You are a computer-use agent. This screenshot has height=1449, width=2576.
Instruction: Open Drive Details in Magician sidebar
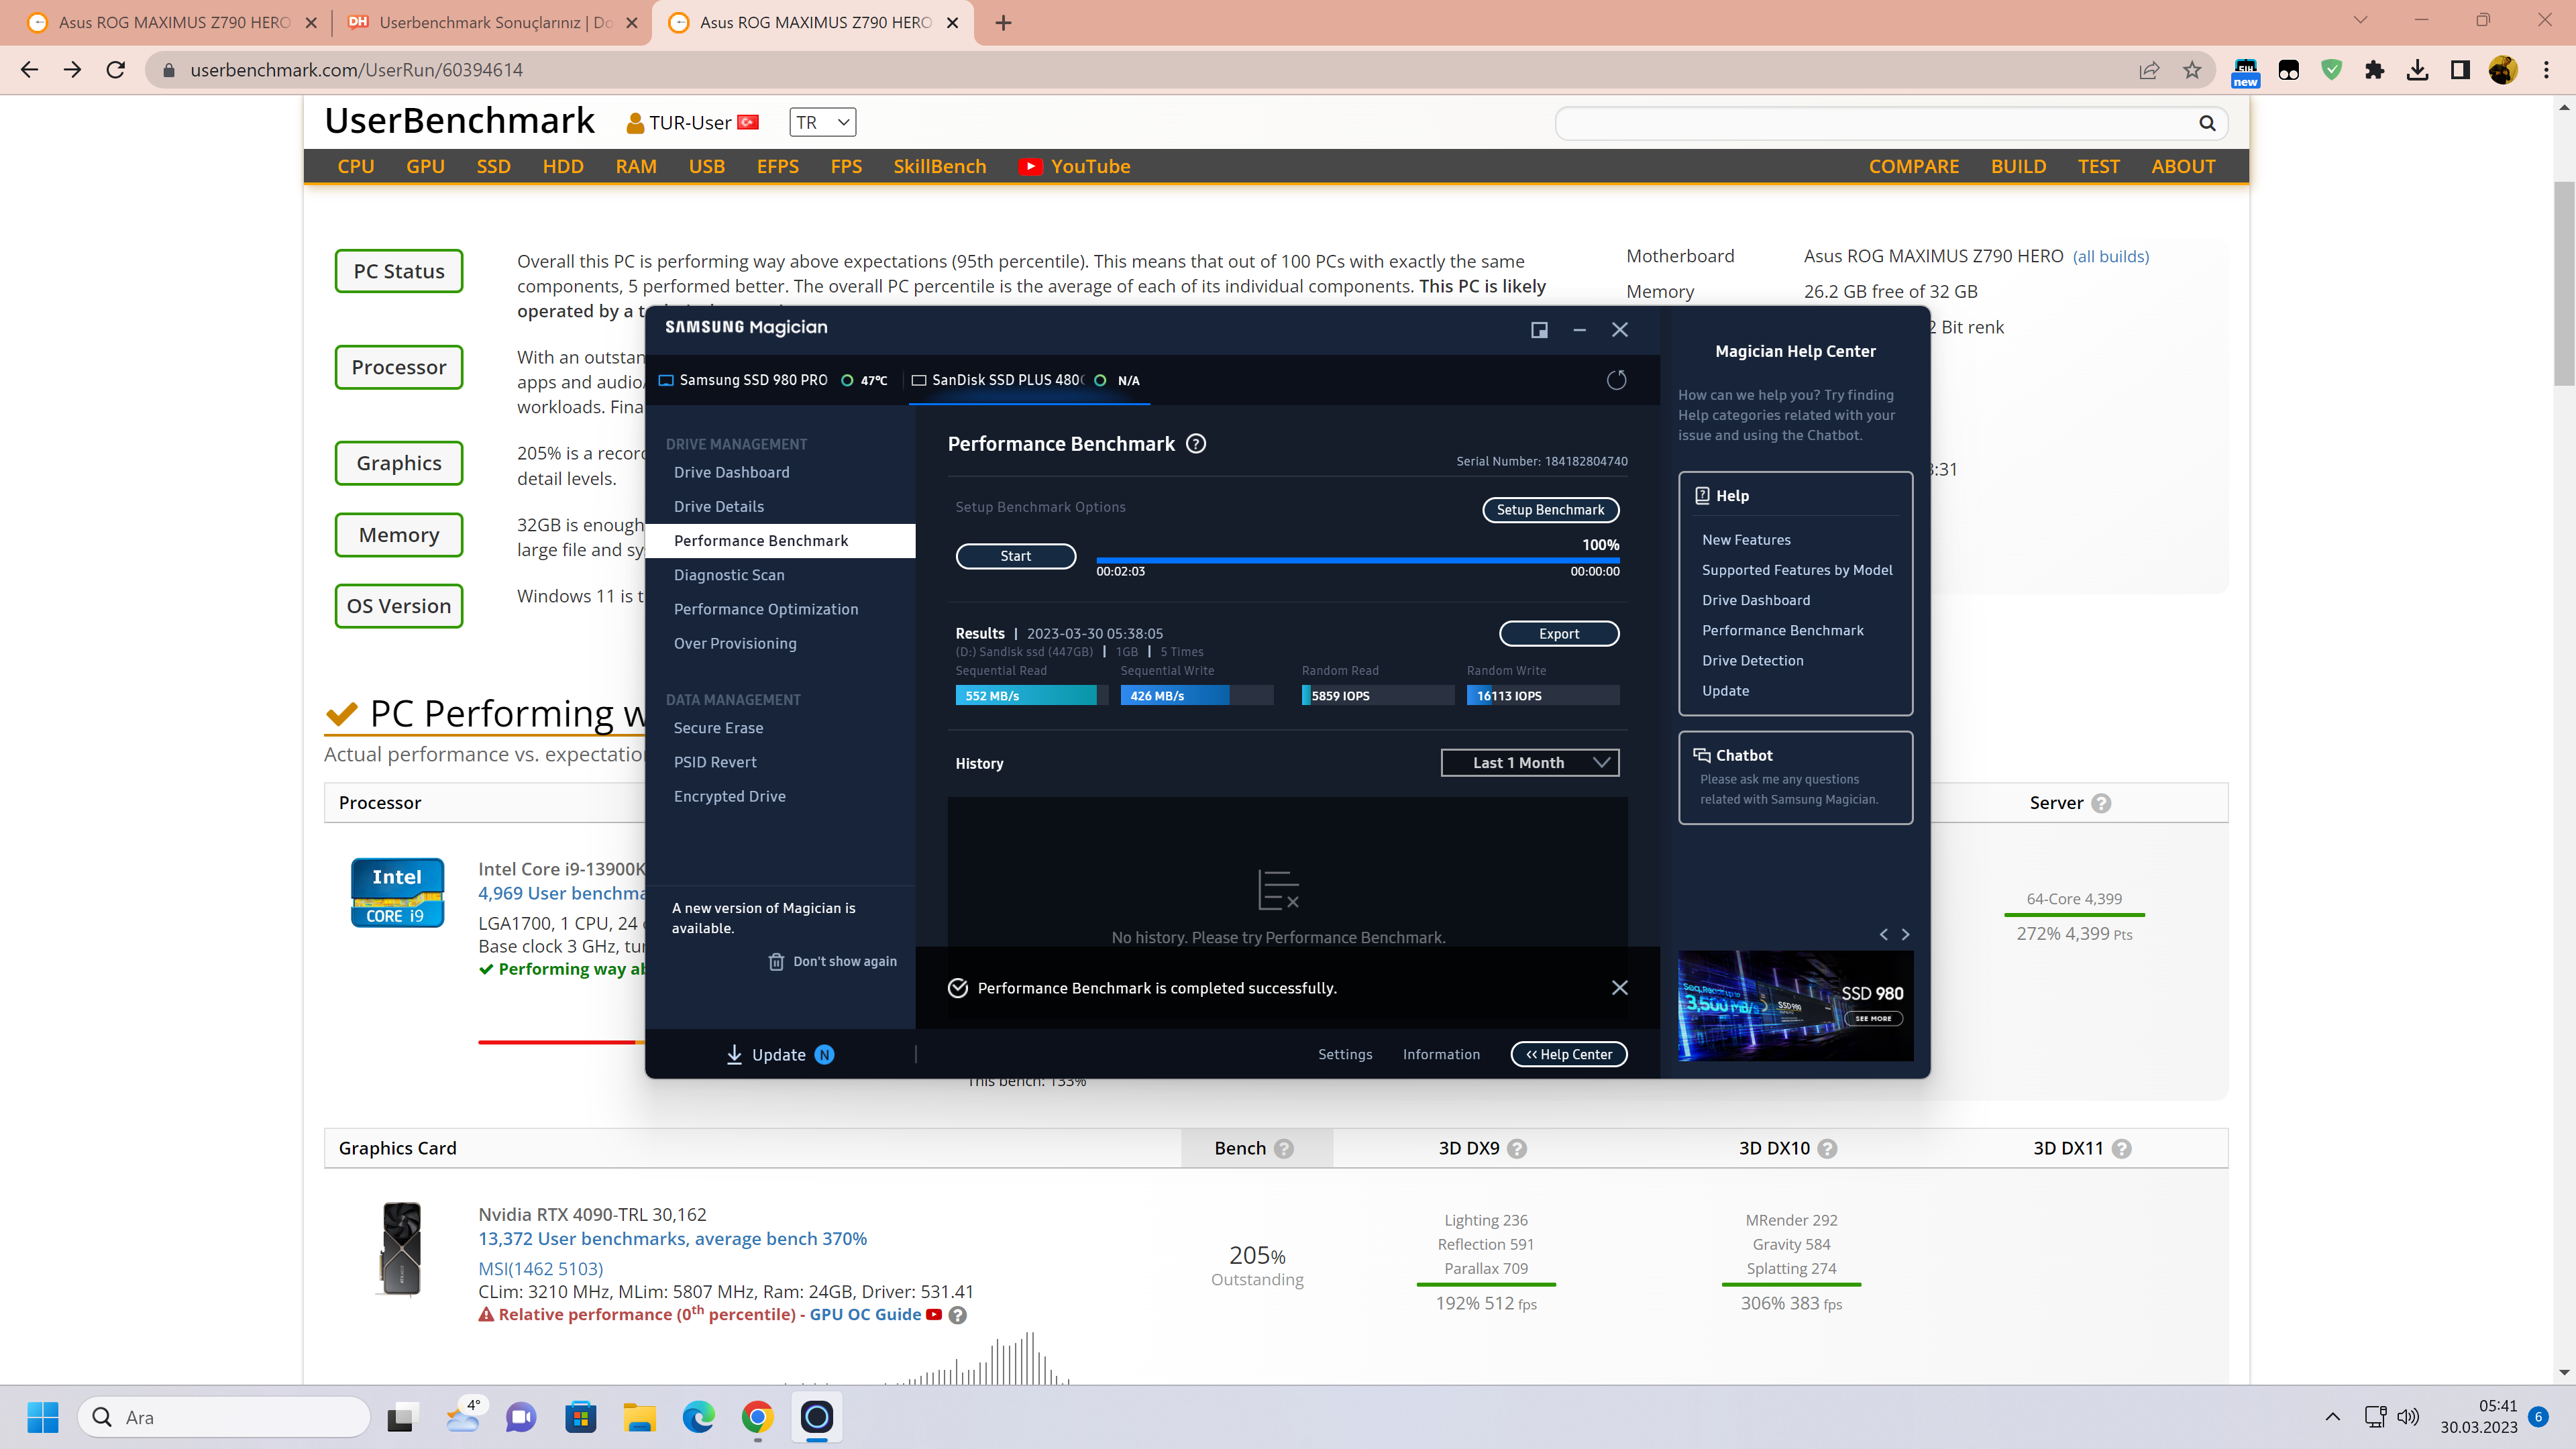tap(718, 506)
